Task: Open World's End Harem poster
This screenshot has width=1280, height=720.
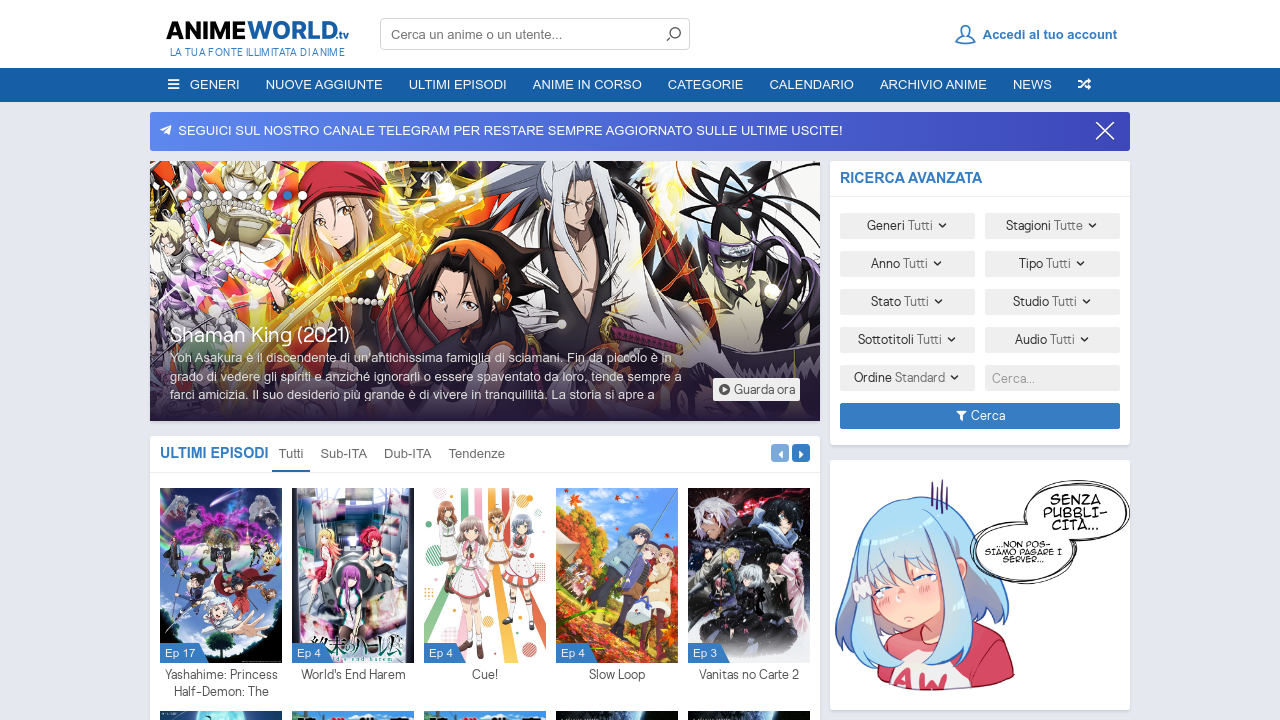Action: [x=353, y=575]
